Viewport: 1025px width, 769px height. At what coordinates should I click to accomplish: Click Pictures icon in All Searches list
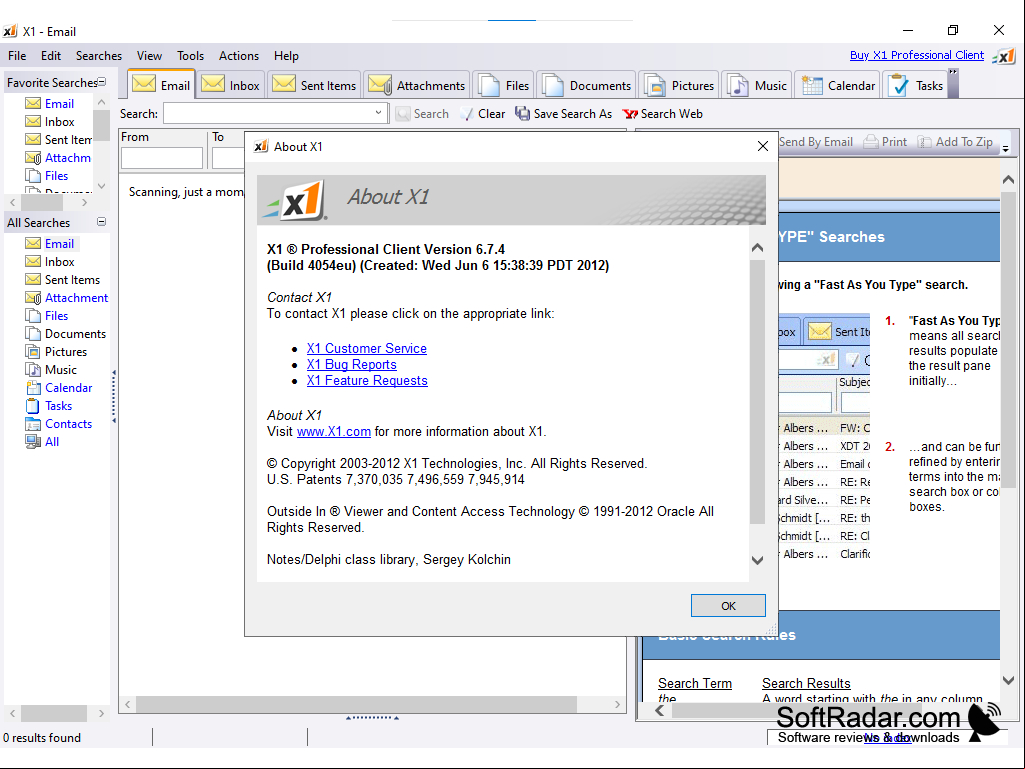pos(33,352)
